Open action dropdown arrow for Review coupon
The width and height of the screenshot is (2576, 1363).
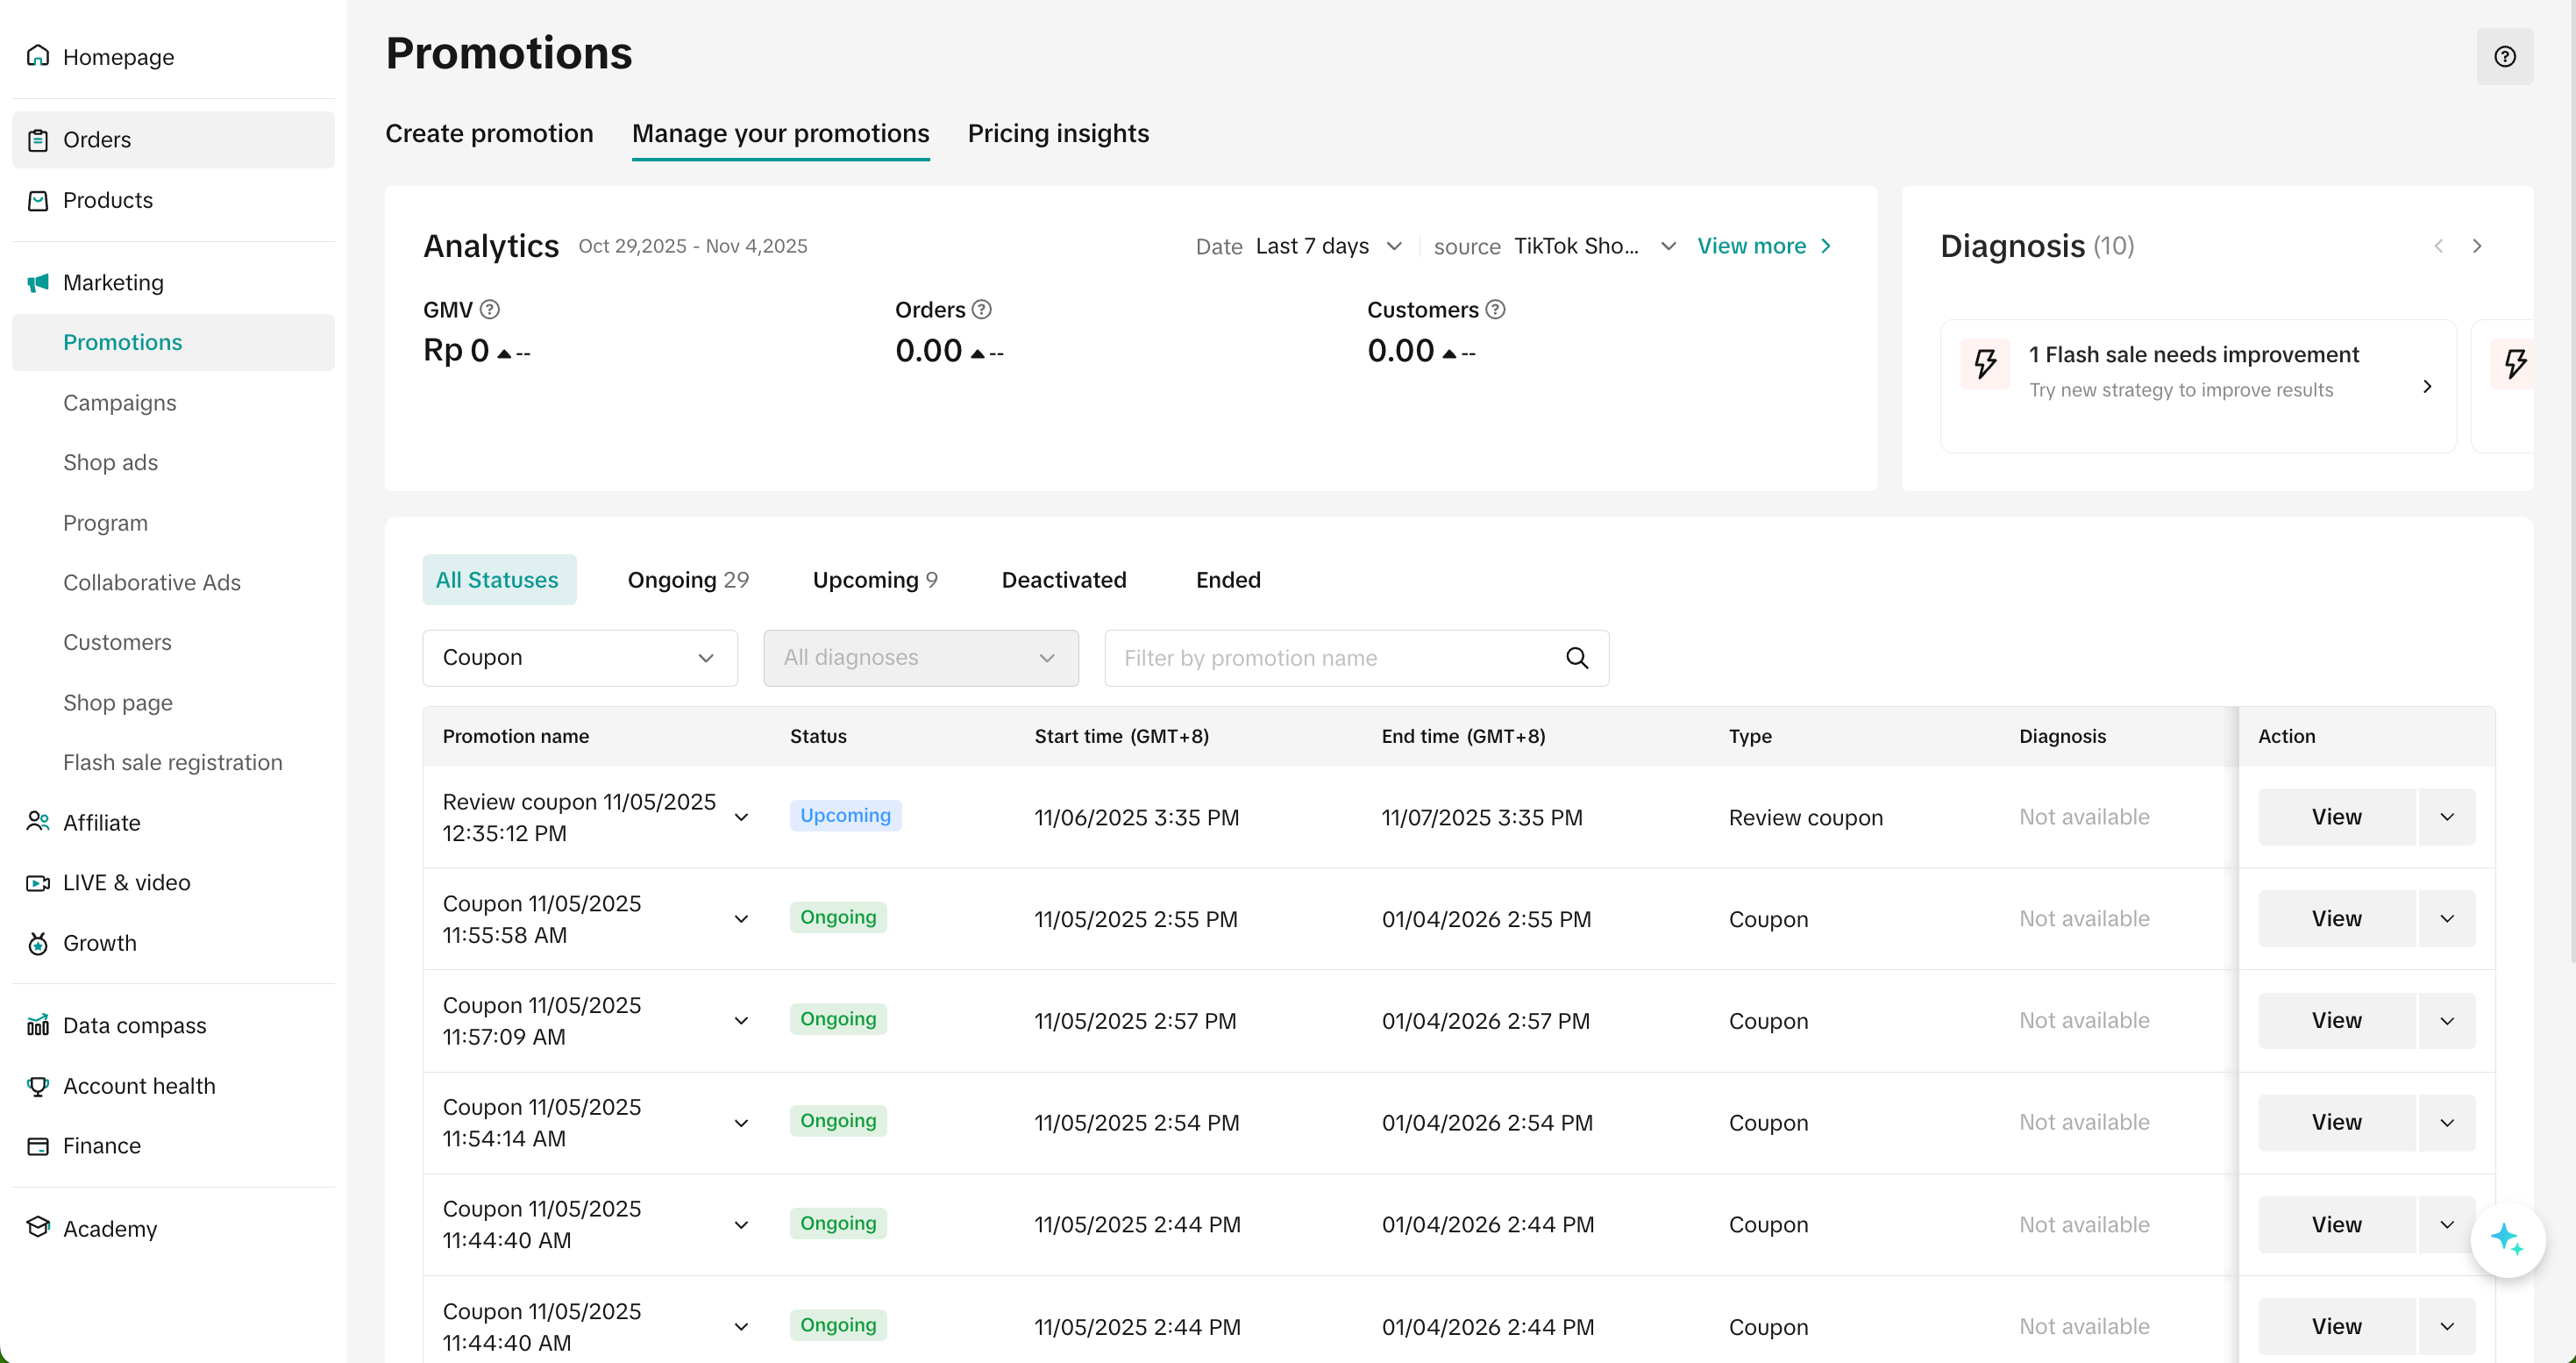pos(2446,817)
